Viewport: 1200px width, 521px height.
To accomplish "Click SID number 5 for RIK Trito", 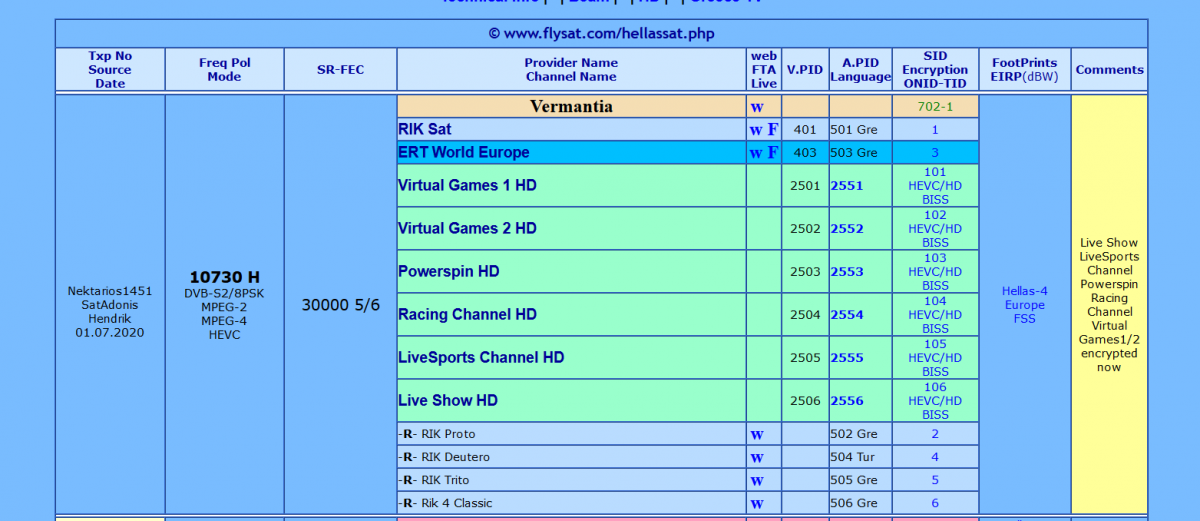I will point(935,480).
